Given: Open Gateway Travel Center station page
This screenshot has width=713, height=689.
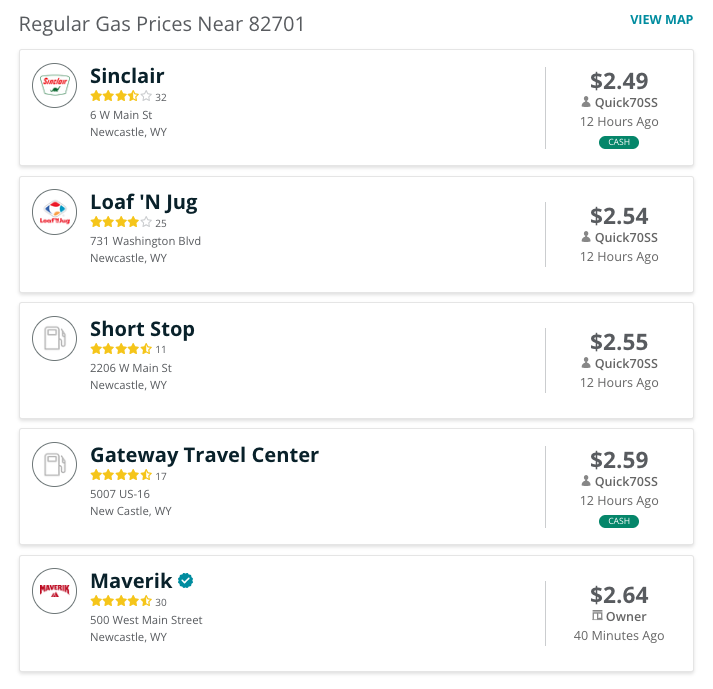Looking at the screenshot, I should click(x=205, y=455).
